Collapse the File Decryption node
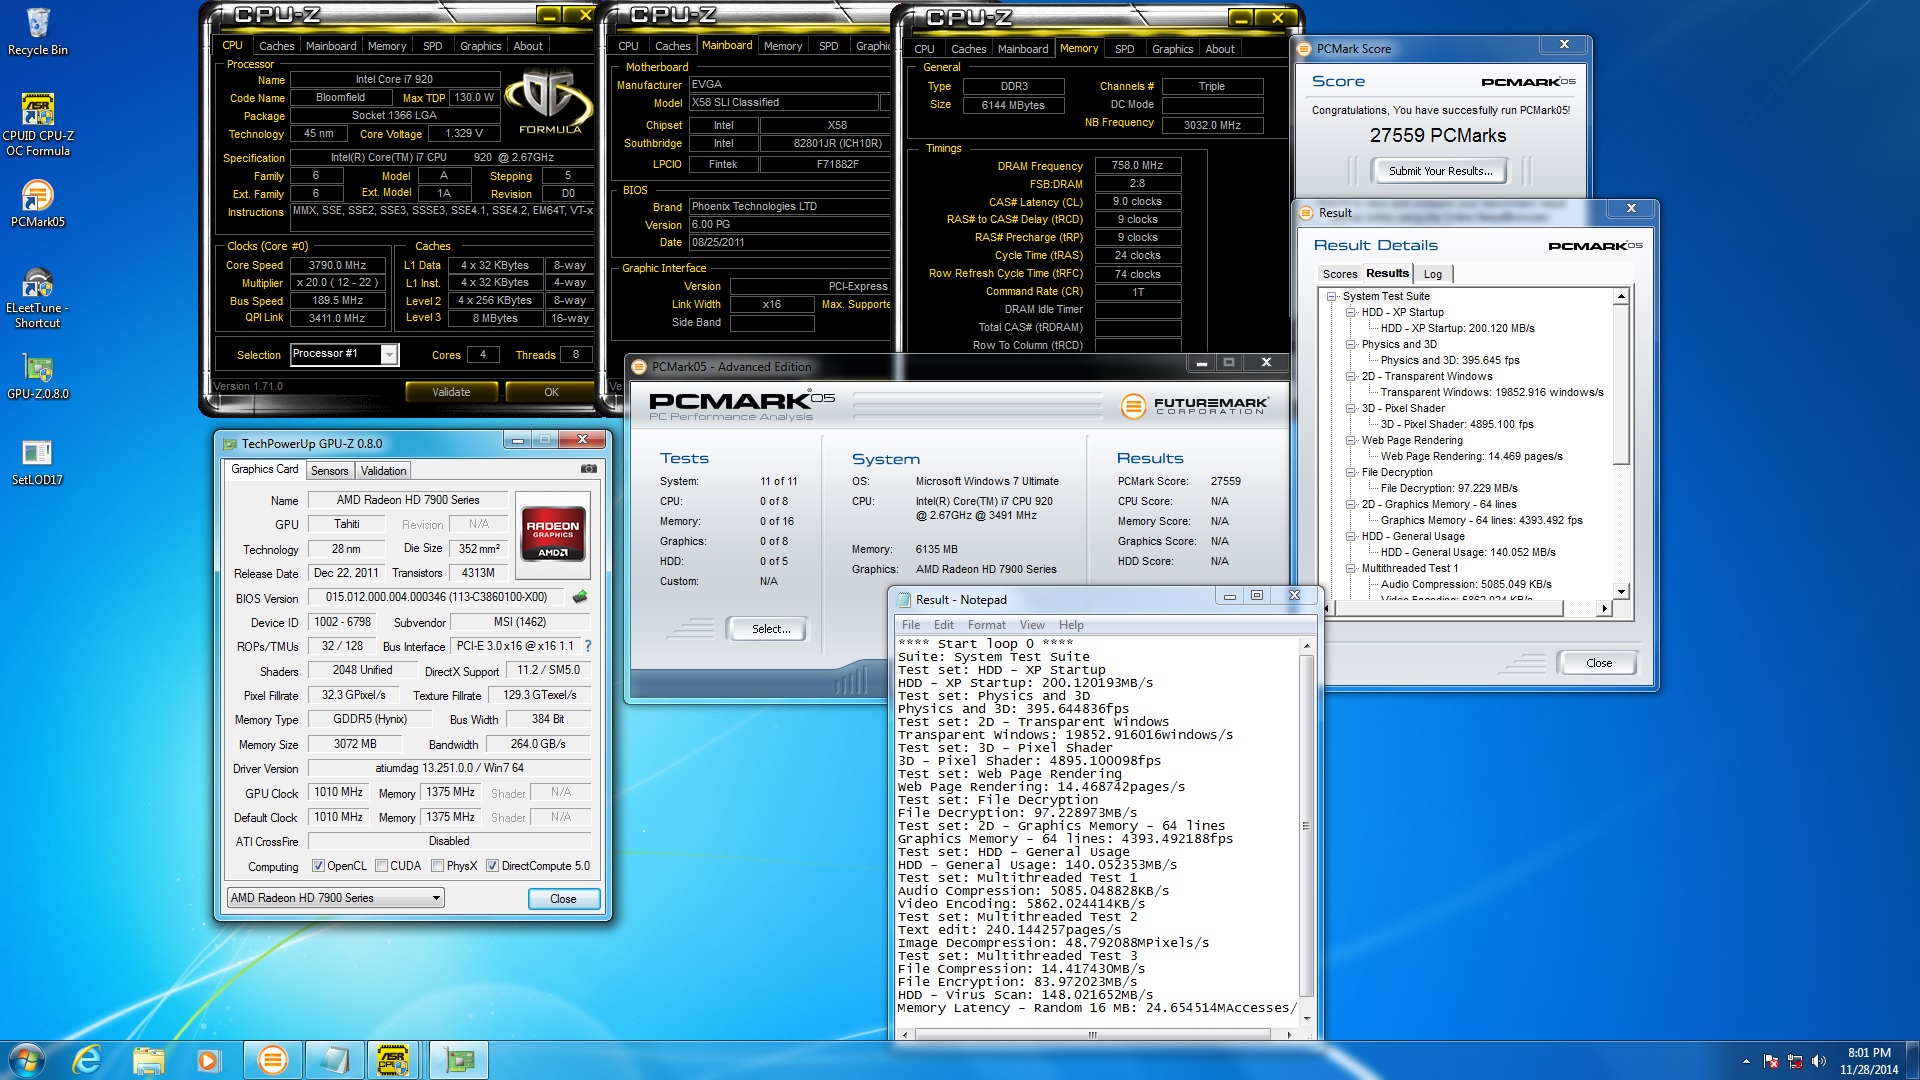1920x1080 pixels. tap(1350, 472)
